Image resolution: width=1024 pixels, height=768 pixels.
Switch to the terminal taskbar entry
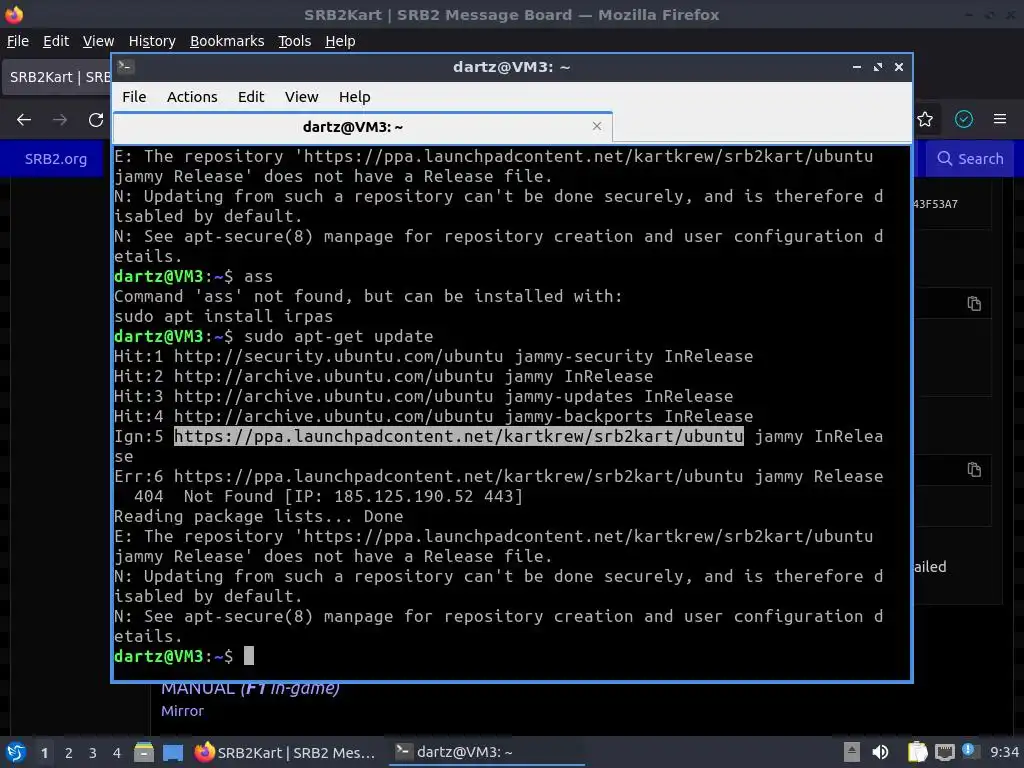click(487, 752)
